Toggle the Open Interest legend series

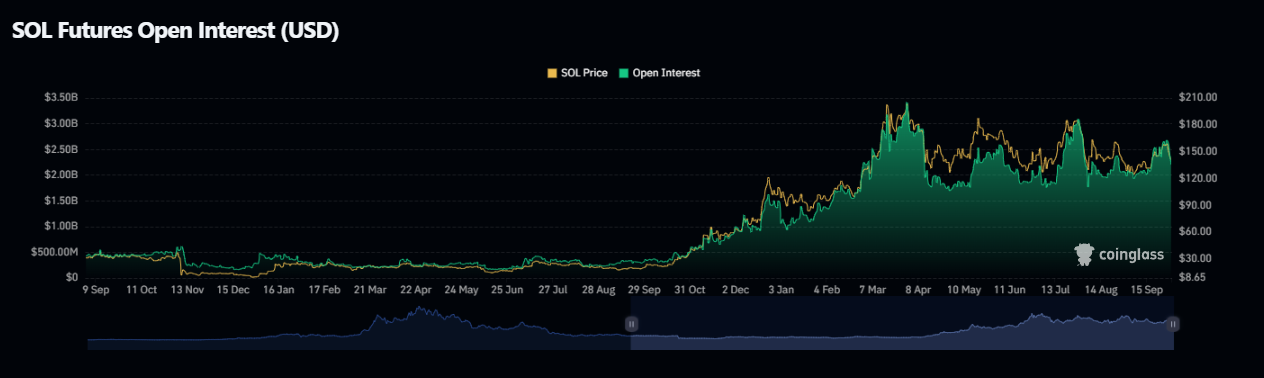point(660,73)
